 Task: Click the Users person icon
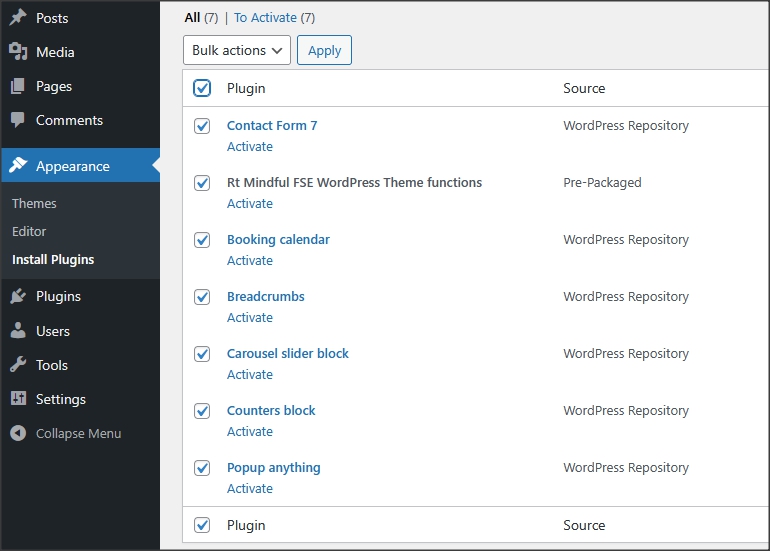coord(18,330)
